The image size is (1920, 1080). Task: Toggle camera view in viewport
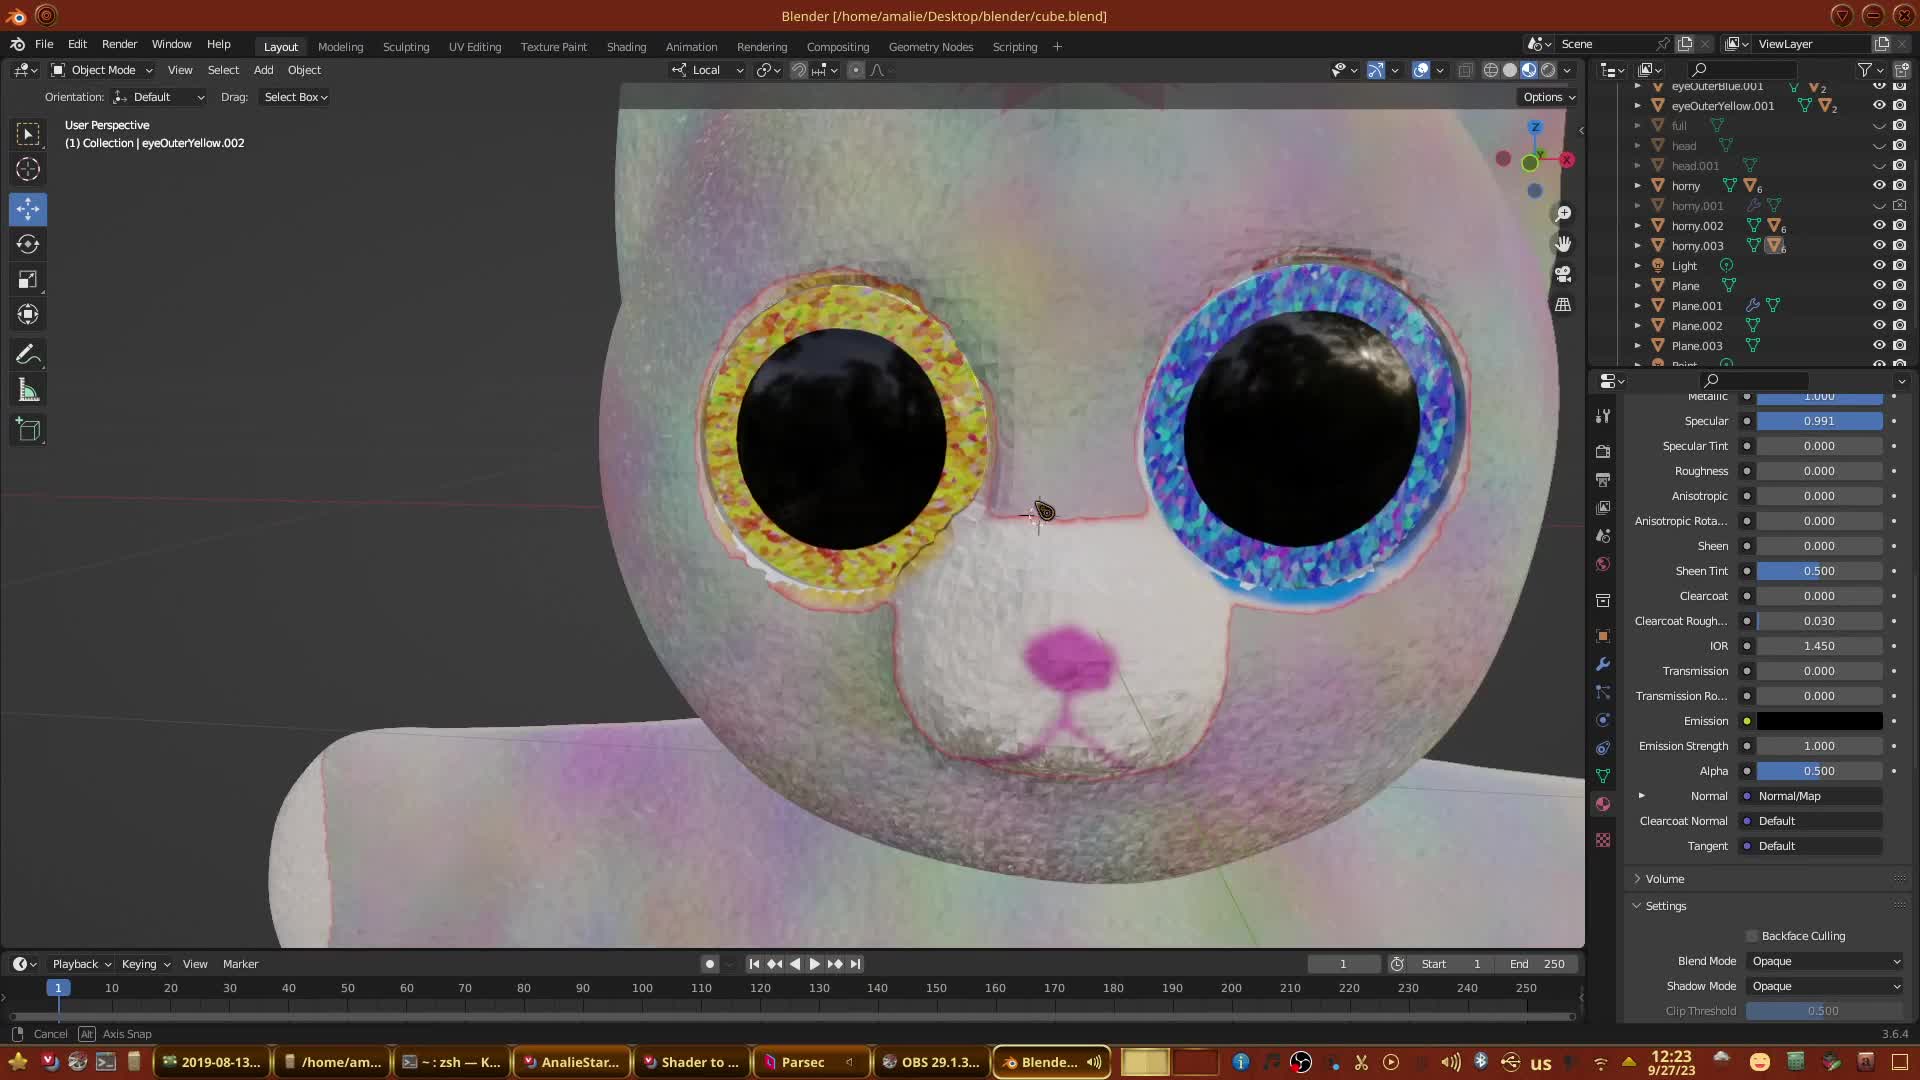point(1563,274)
